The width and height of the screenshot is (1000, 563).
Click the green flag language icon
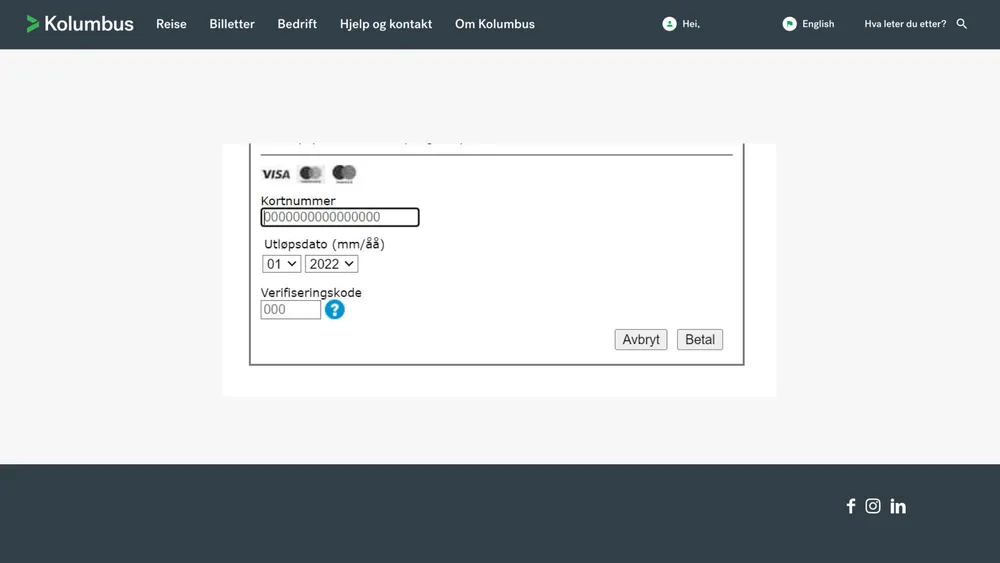(789, 24)
